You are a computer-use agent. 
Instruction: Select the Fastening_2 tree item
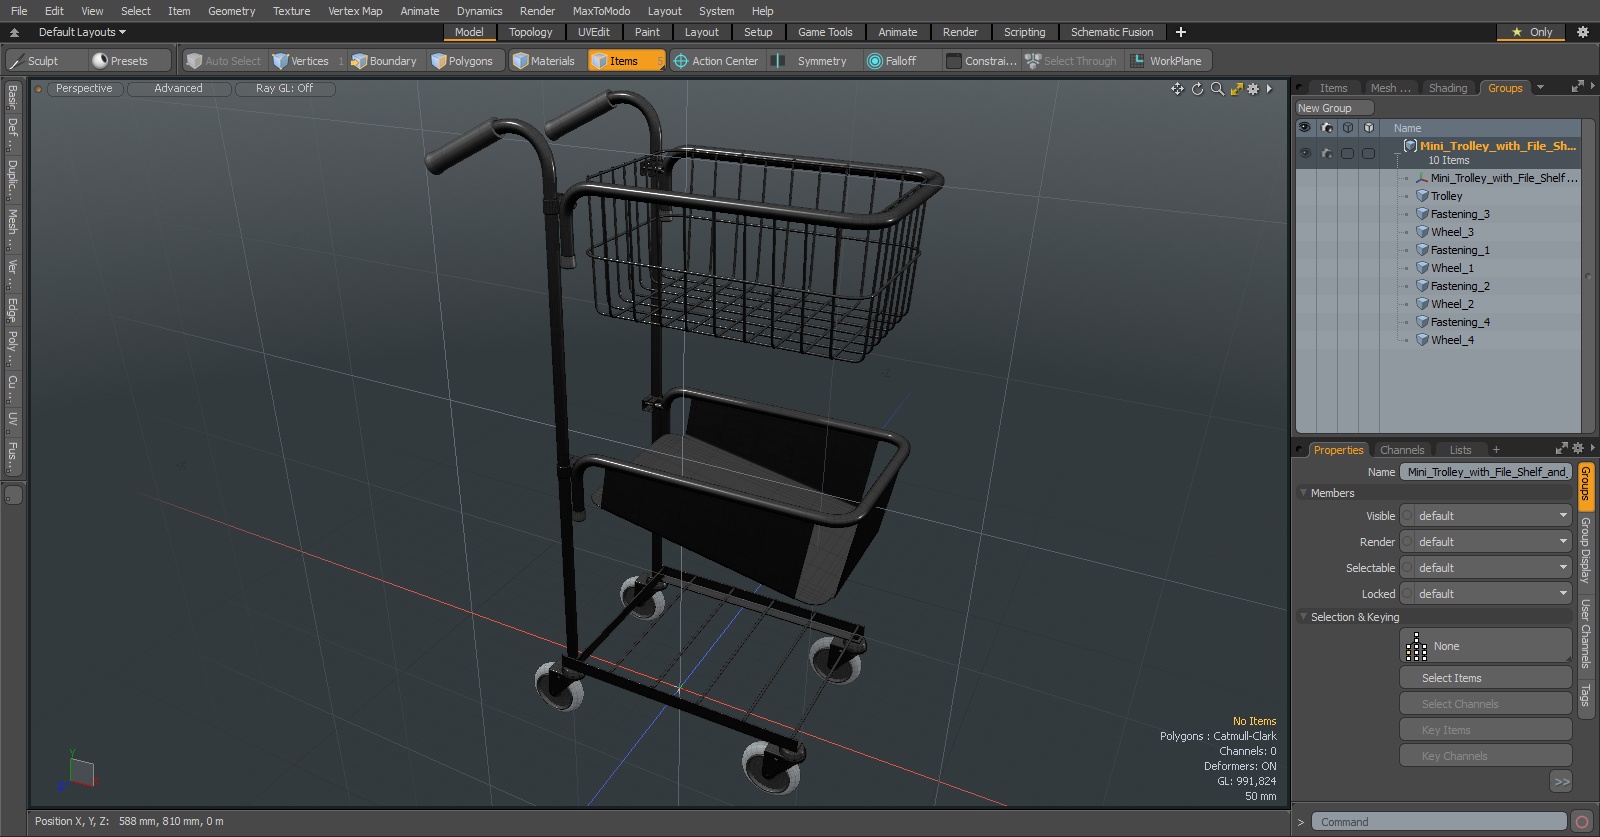[1460, 286]
